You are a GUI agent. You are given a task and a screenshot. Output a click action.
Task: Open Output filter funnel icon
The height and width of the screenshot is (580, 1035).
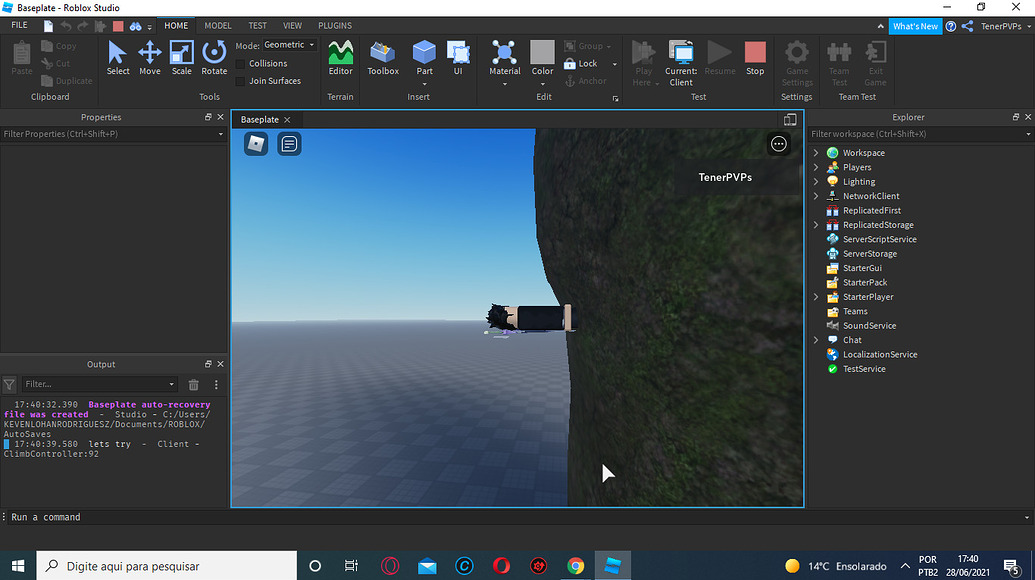(9, 385)
